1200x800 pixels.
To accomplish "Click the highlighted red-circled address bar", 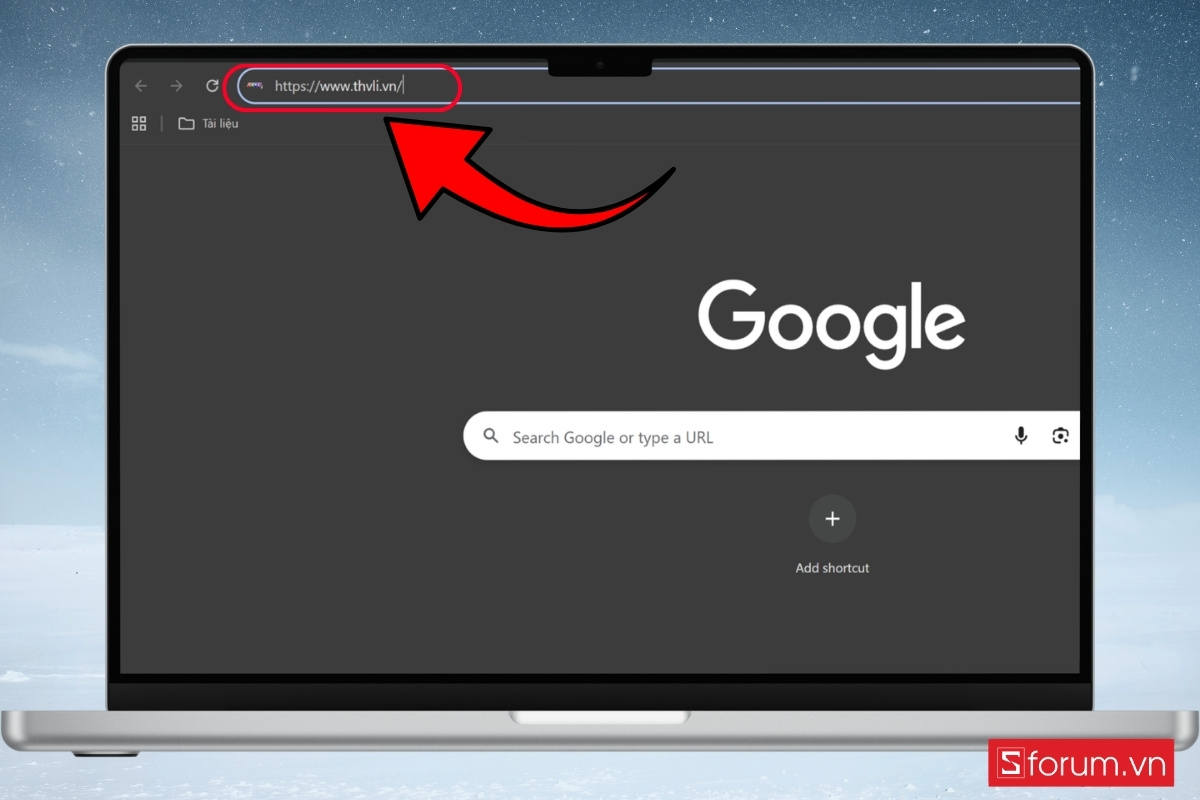I will point(345,88).
